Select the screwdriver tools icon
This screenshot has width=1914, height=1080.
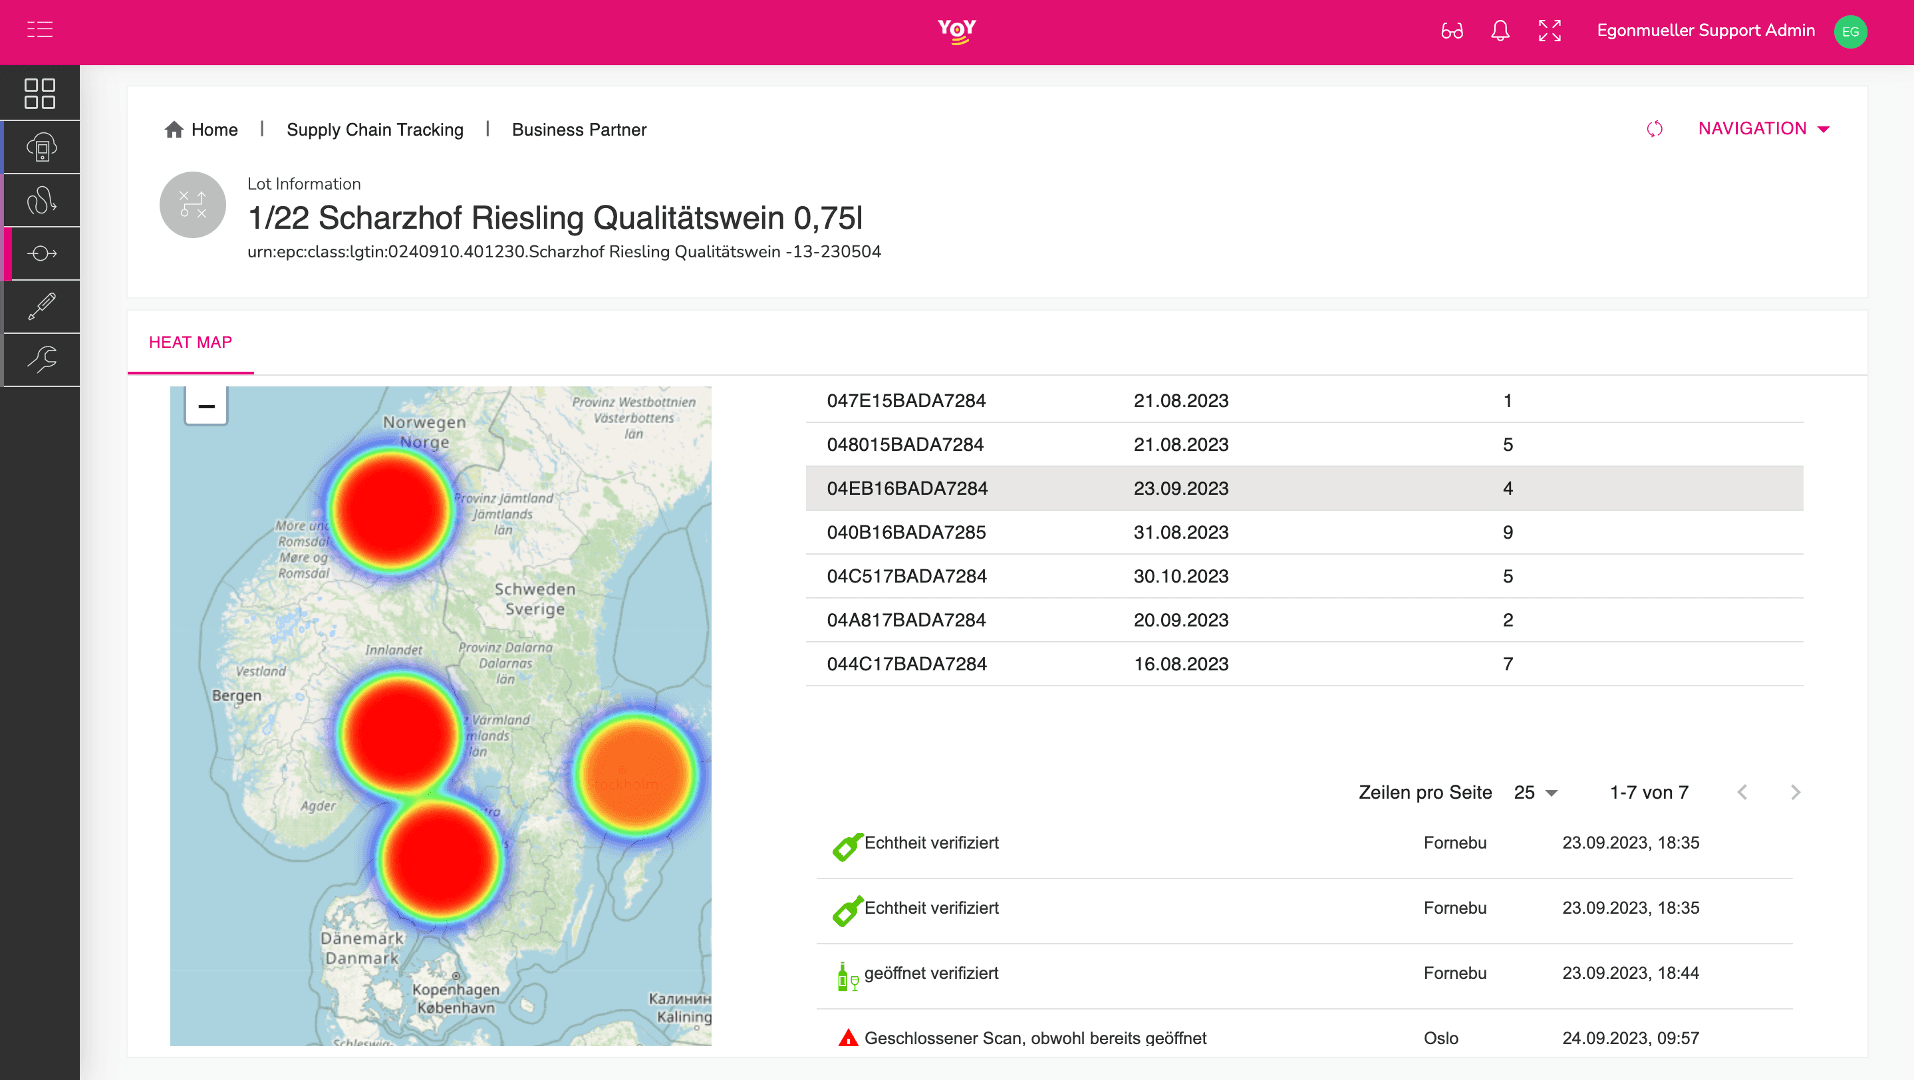click(41, 306)
